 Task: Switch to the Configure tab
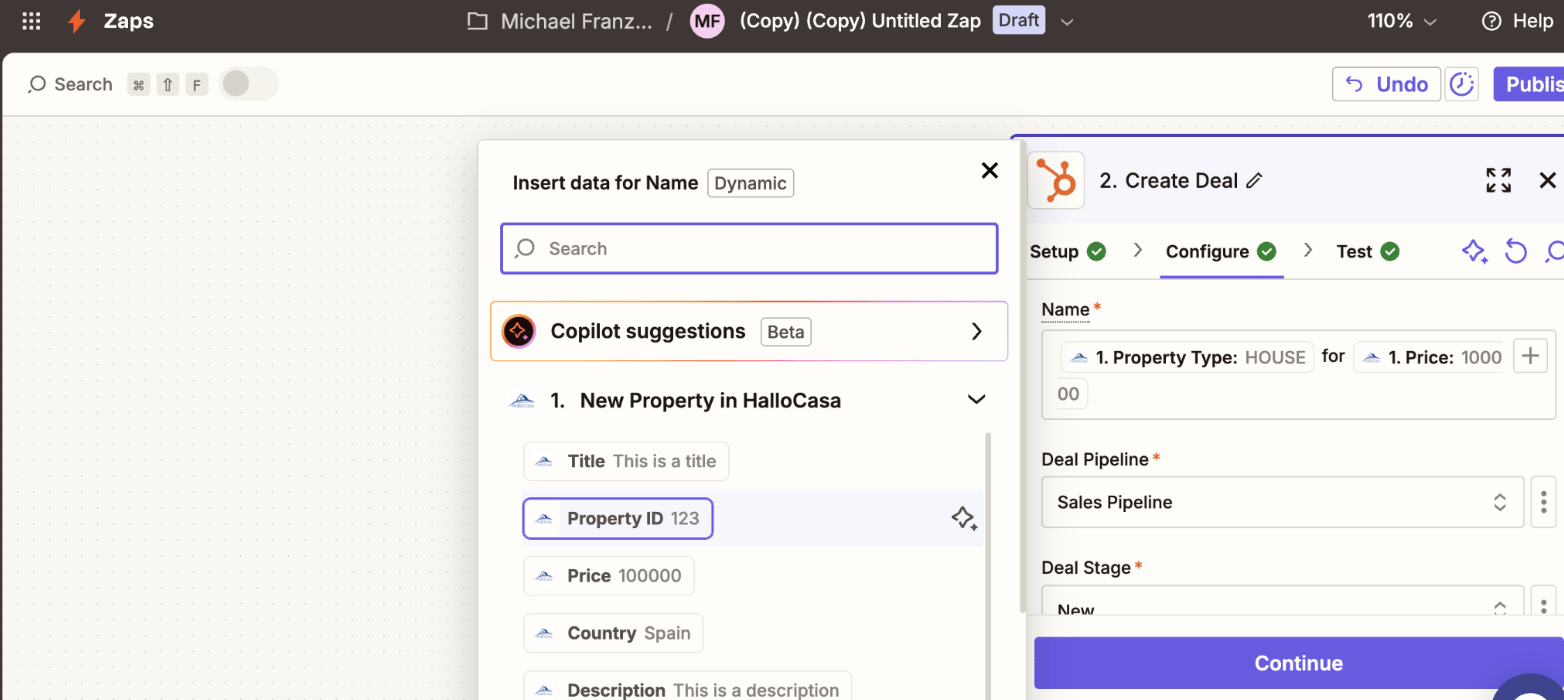tap(1221, 251)
